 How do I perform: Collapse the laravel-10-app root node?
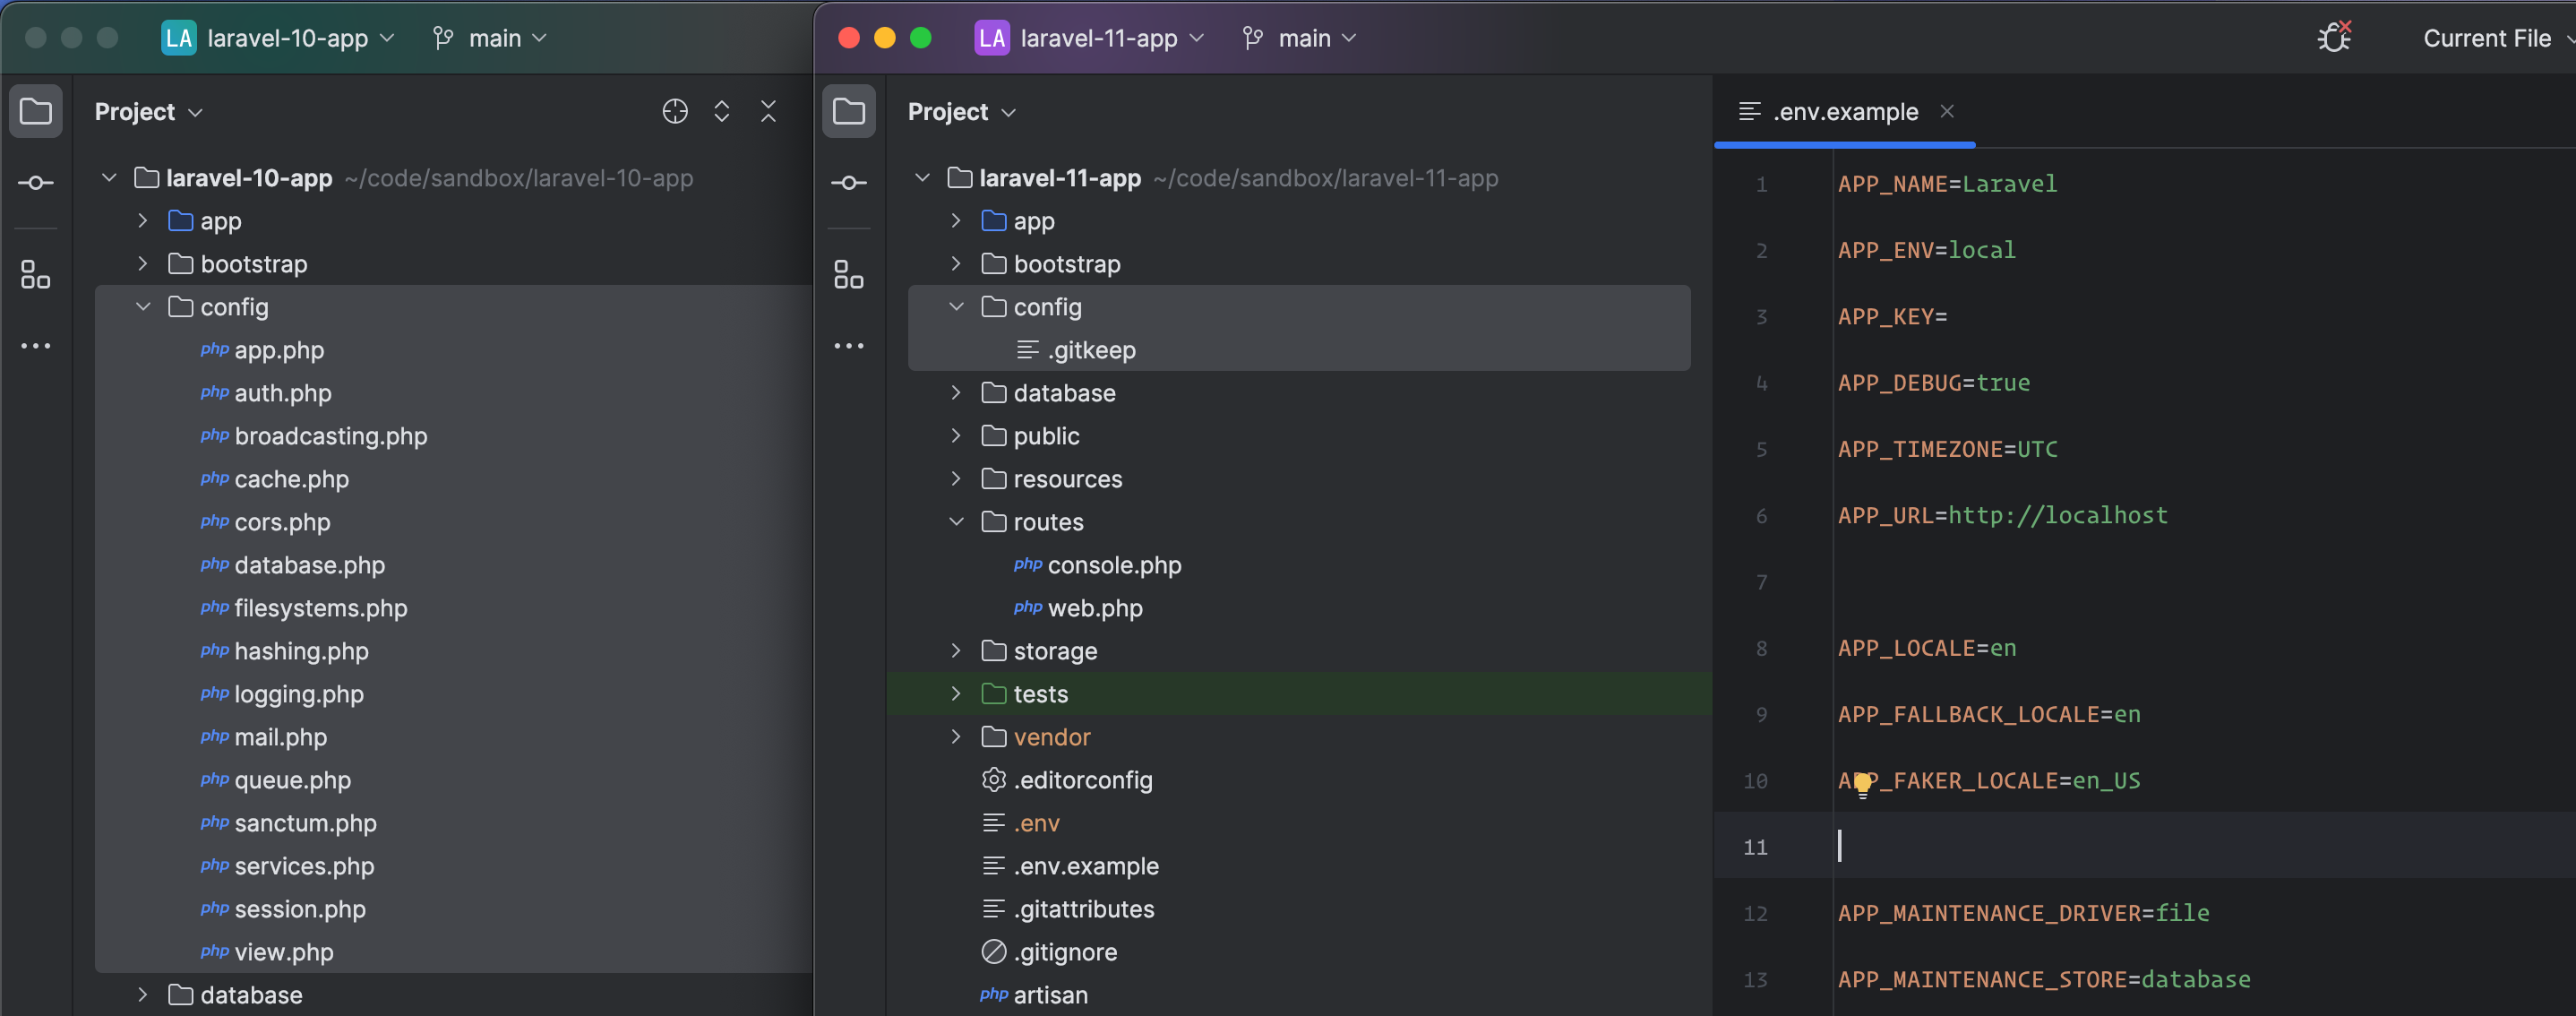coord(109,178)
